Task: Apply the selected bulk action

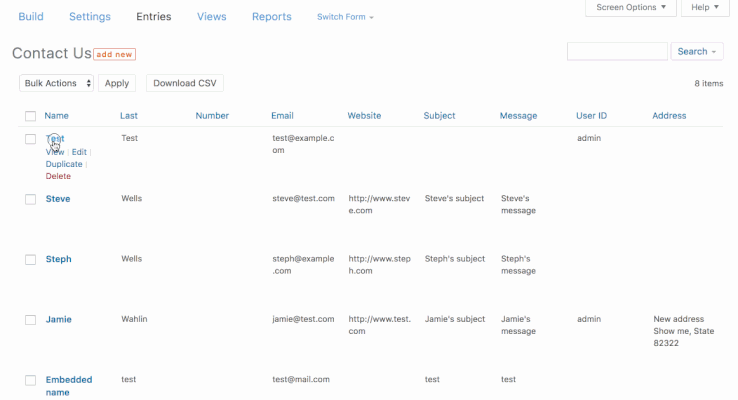Action: (117, 83)
